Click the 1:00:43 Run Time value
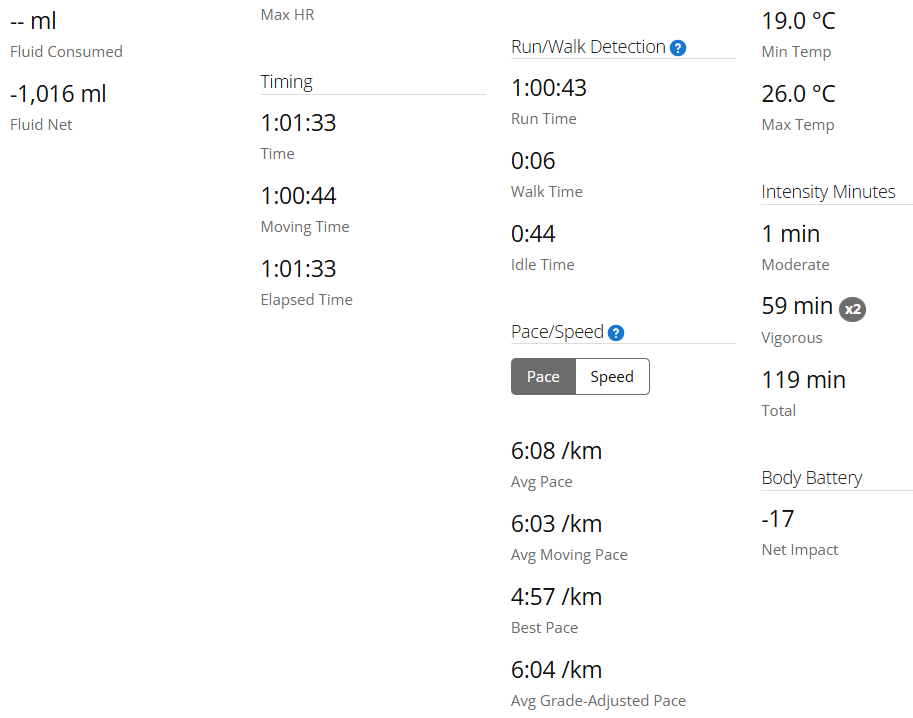This screenshot has width=913, height=718. tap(549, 88)
